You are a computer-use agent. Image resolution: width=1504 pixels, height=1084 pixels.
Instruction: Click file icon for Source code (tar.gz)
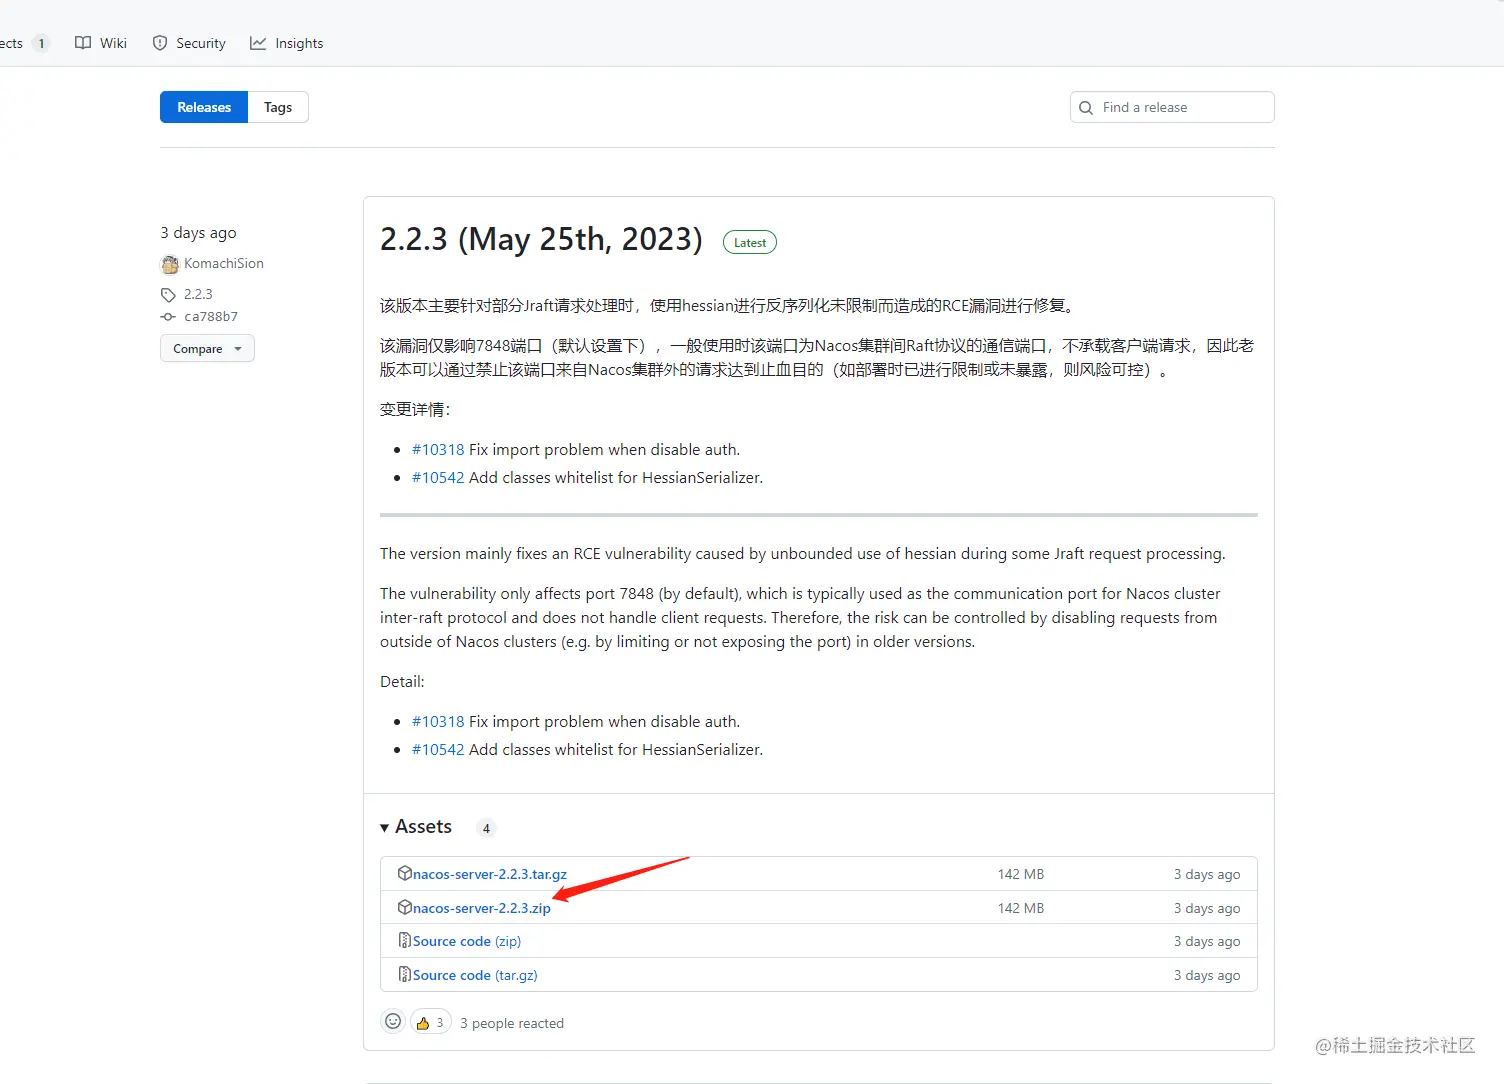point(405,974)
